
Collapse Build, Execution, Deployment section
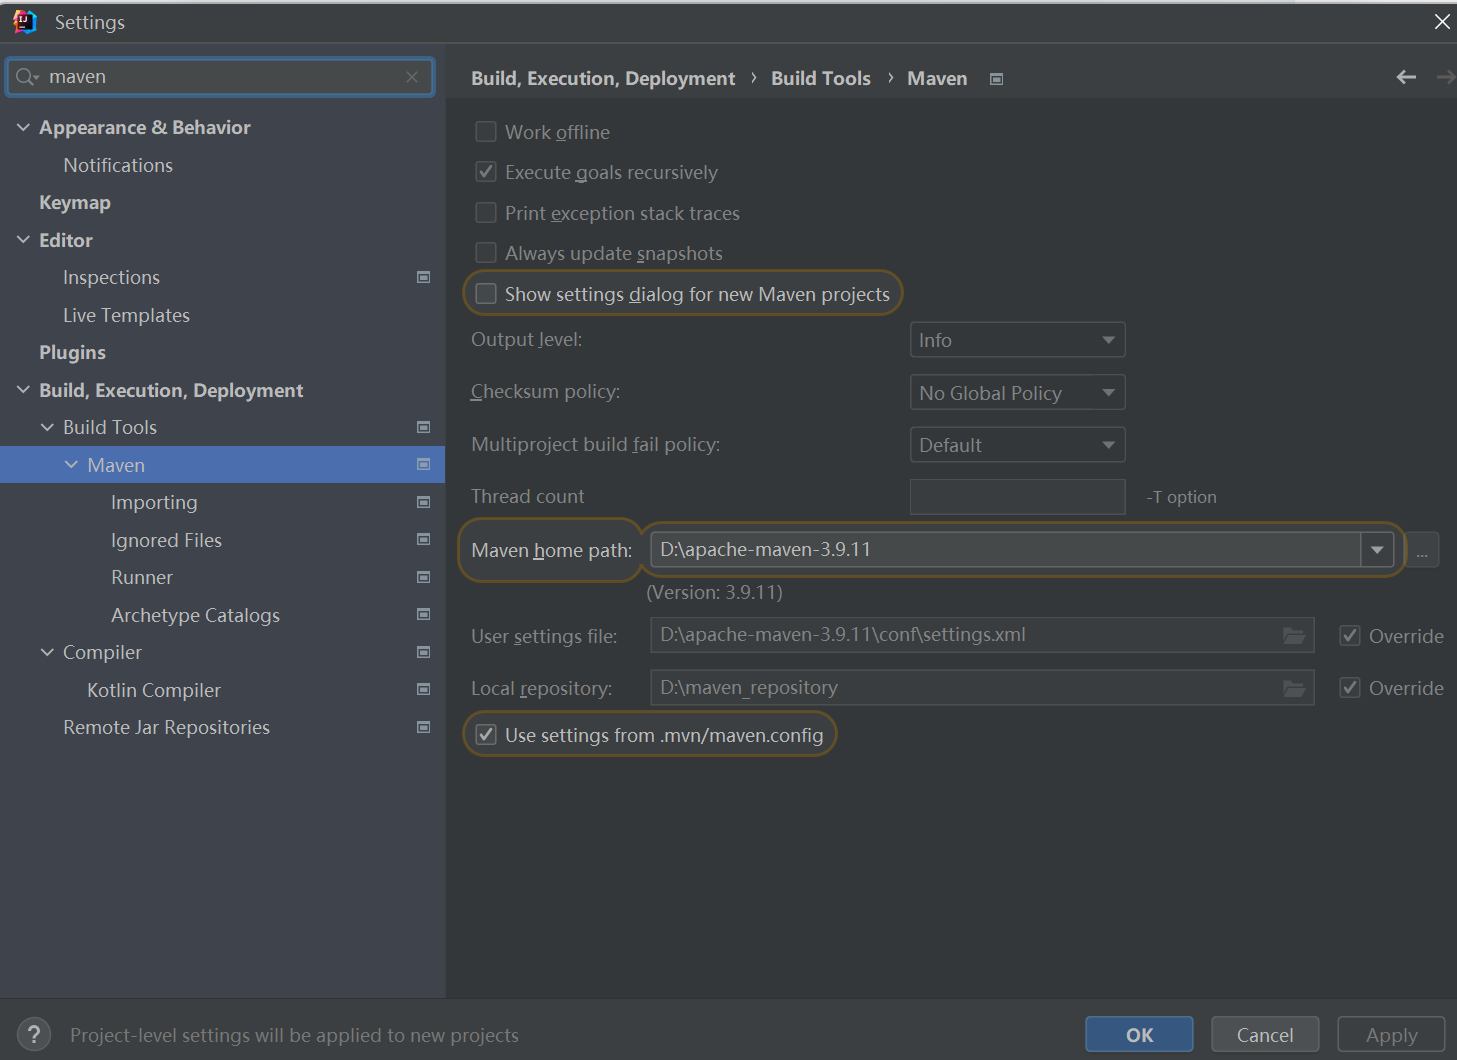pyautogui.click(x=23, y=390)
